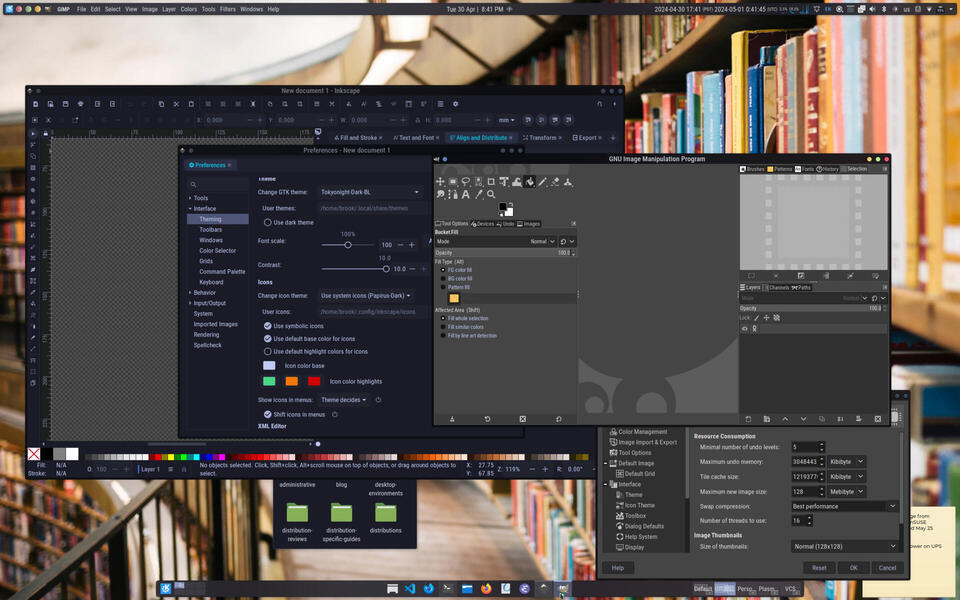
Task: Open the KDE application launcher
Action: [165, 589]
